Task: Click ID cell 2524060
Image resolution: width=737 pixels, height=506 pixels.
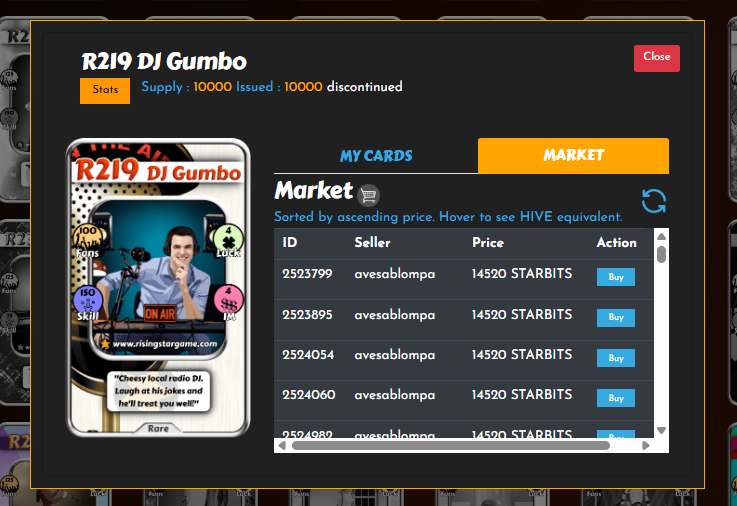Action: click(x=309, y=395)
